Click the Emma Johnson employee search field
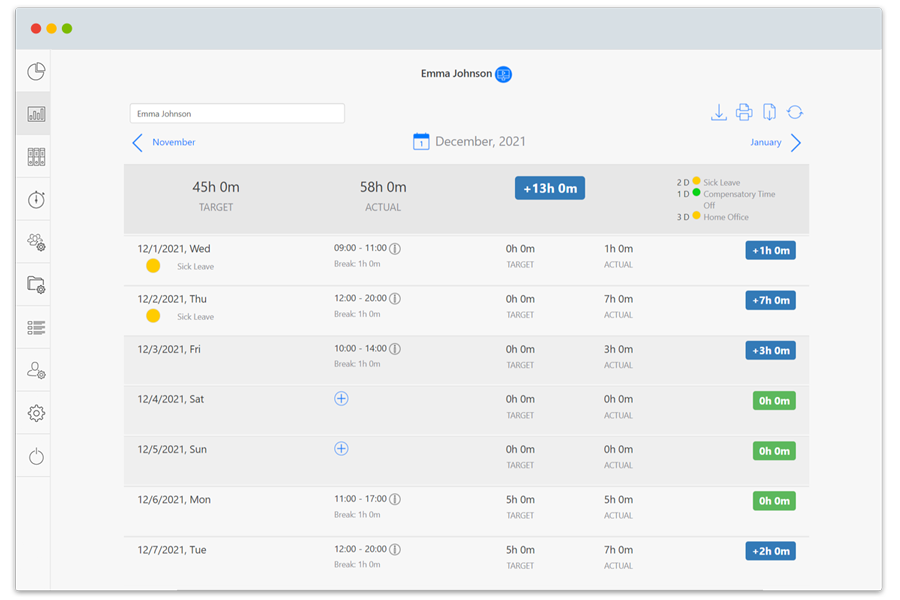The height and width of the screenshot is (600, 900). click(x=237, y=114)
